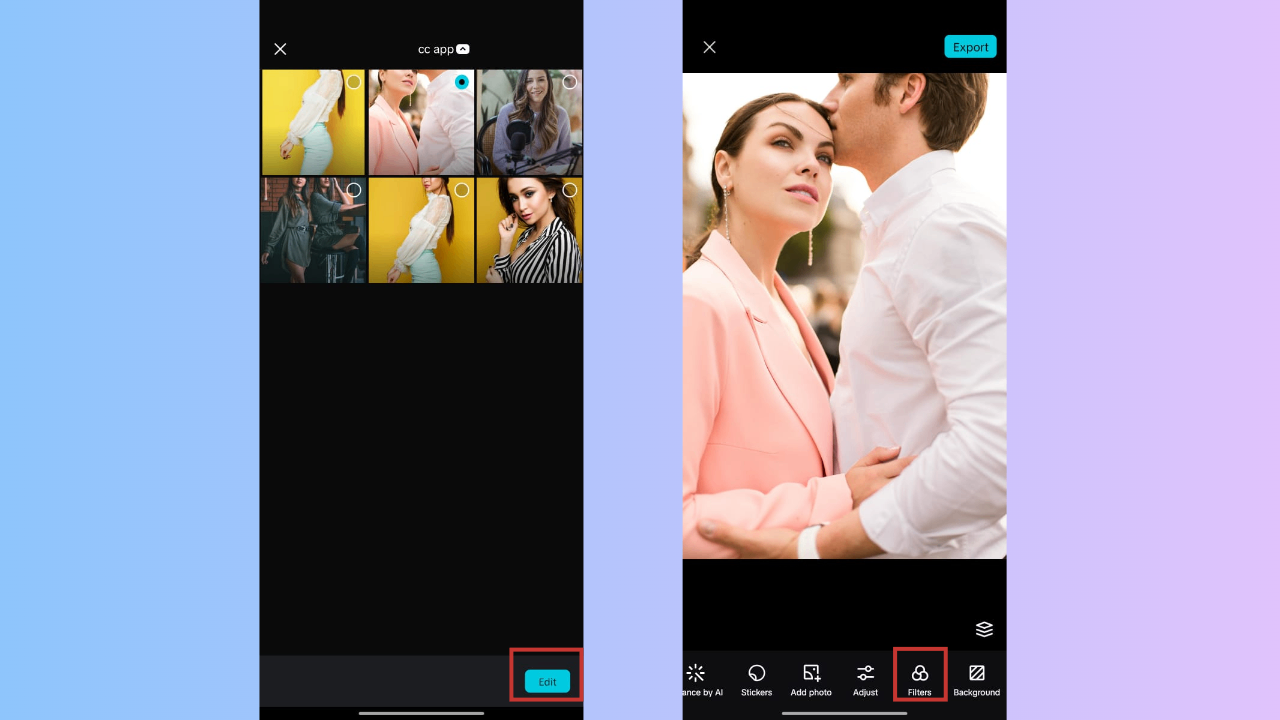
Task: Deselect the pink blazer couple photo's circle
Action: pos(461,82)
